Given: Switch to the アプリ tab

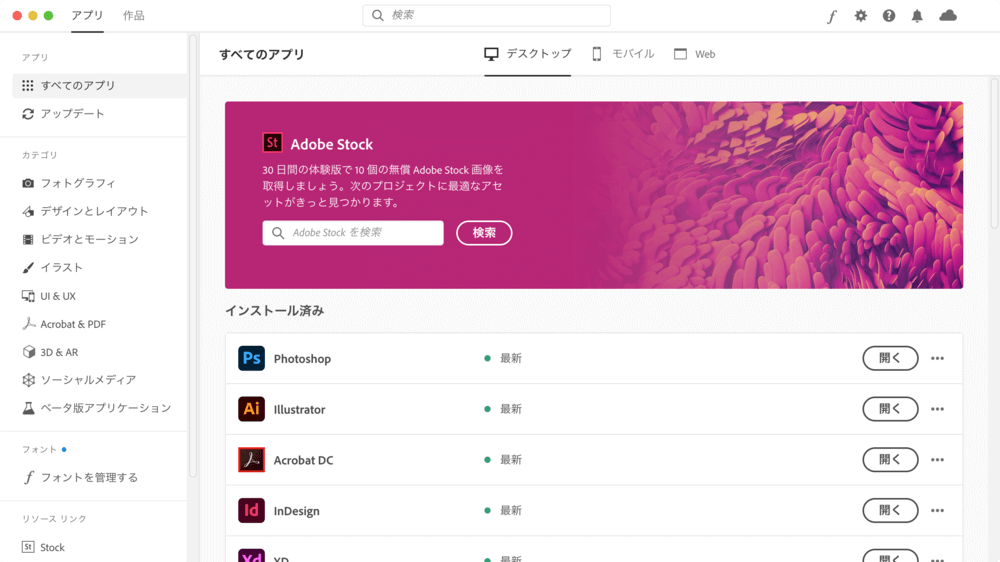Looking at the screenshot, I should pos(87,15).
